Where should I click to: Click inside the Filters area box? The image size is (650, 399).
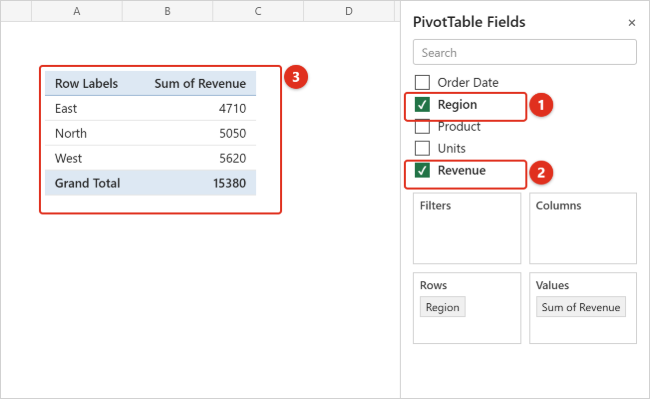(467, 228)
